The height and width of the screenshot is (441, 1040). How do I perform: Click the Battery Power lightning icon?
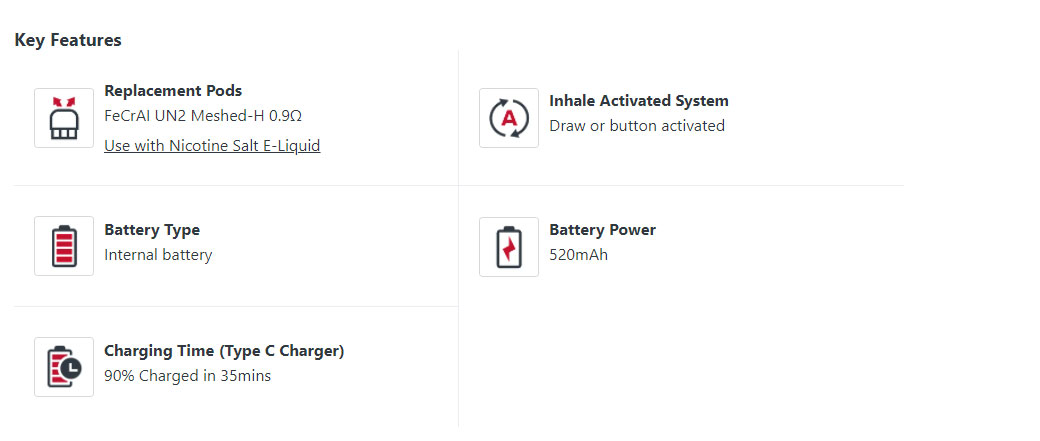pos(509,246)
